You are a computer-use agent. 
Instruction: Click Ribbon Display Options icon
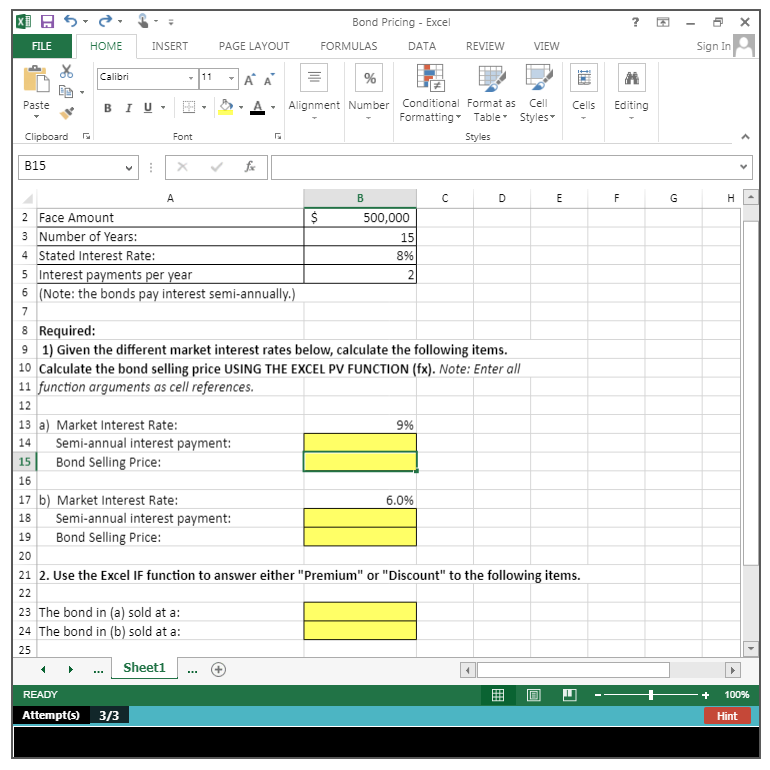663,22
